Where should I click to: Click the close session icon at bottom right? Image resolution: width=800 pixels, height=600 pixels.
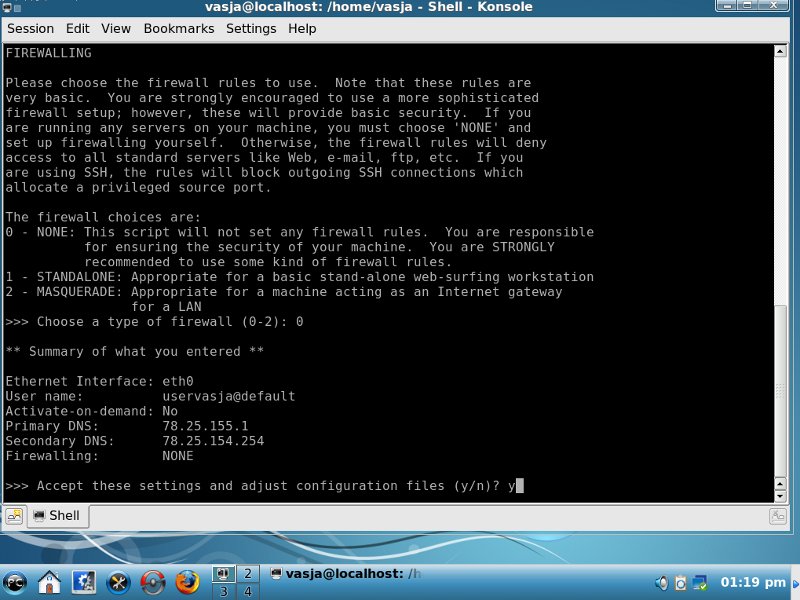[778, 517]
